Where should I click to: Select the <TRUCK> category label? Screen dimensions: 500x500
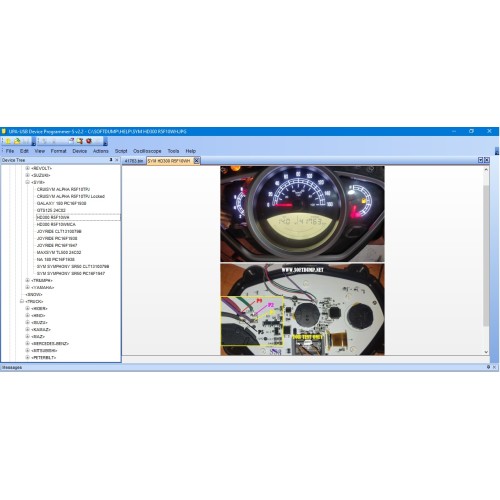(34, 301)
